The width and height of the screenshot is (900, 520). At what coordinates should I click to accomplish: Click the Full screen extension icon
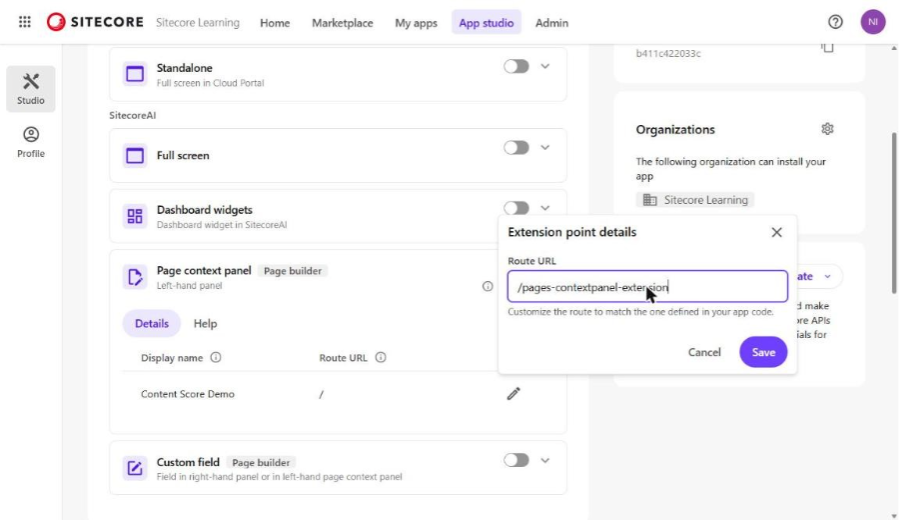pyautogui.click(x=135, y=156)
